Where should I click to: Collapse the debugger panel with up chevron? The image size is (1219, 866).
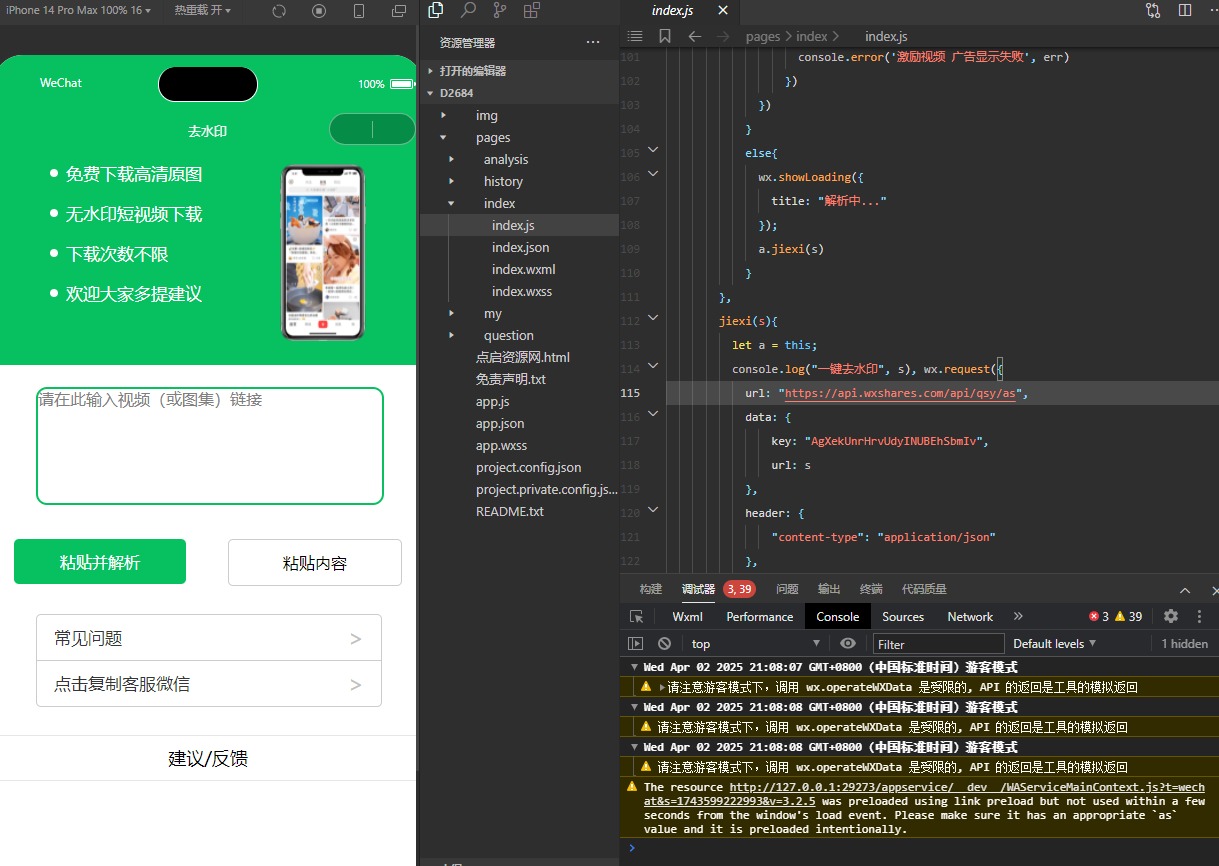[x=1185, y=590]
